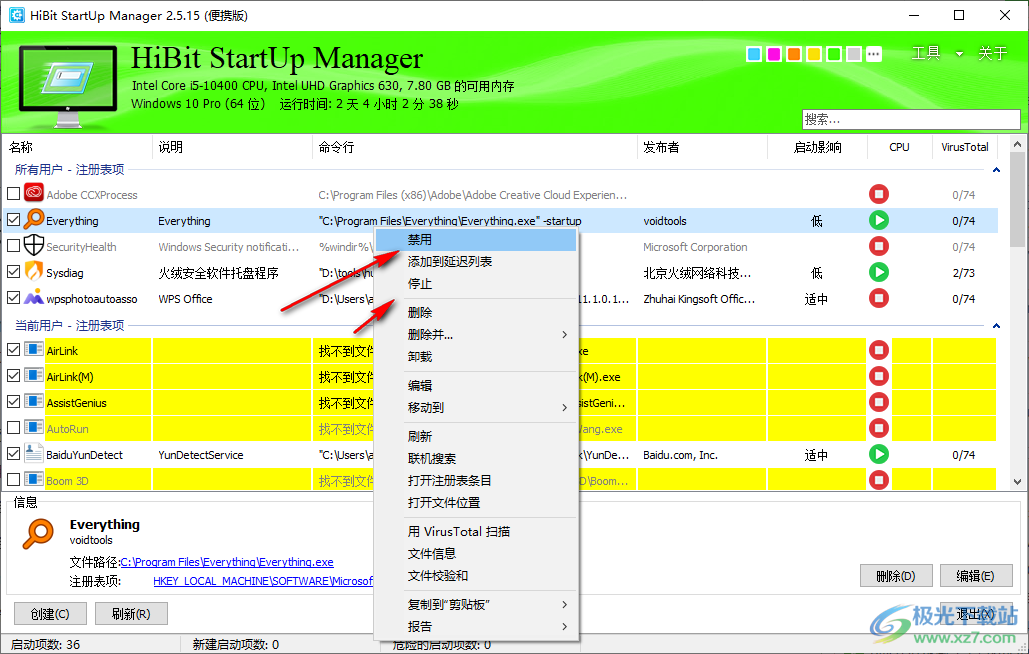Click the SecurityHealth shield icon
The image size is (1029, 654).
[x=33, y=245]
